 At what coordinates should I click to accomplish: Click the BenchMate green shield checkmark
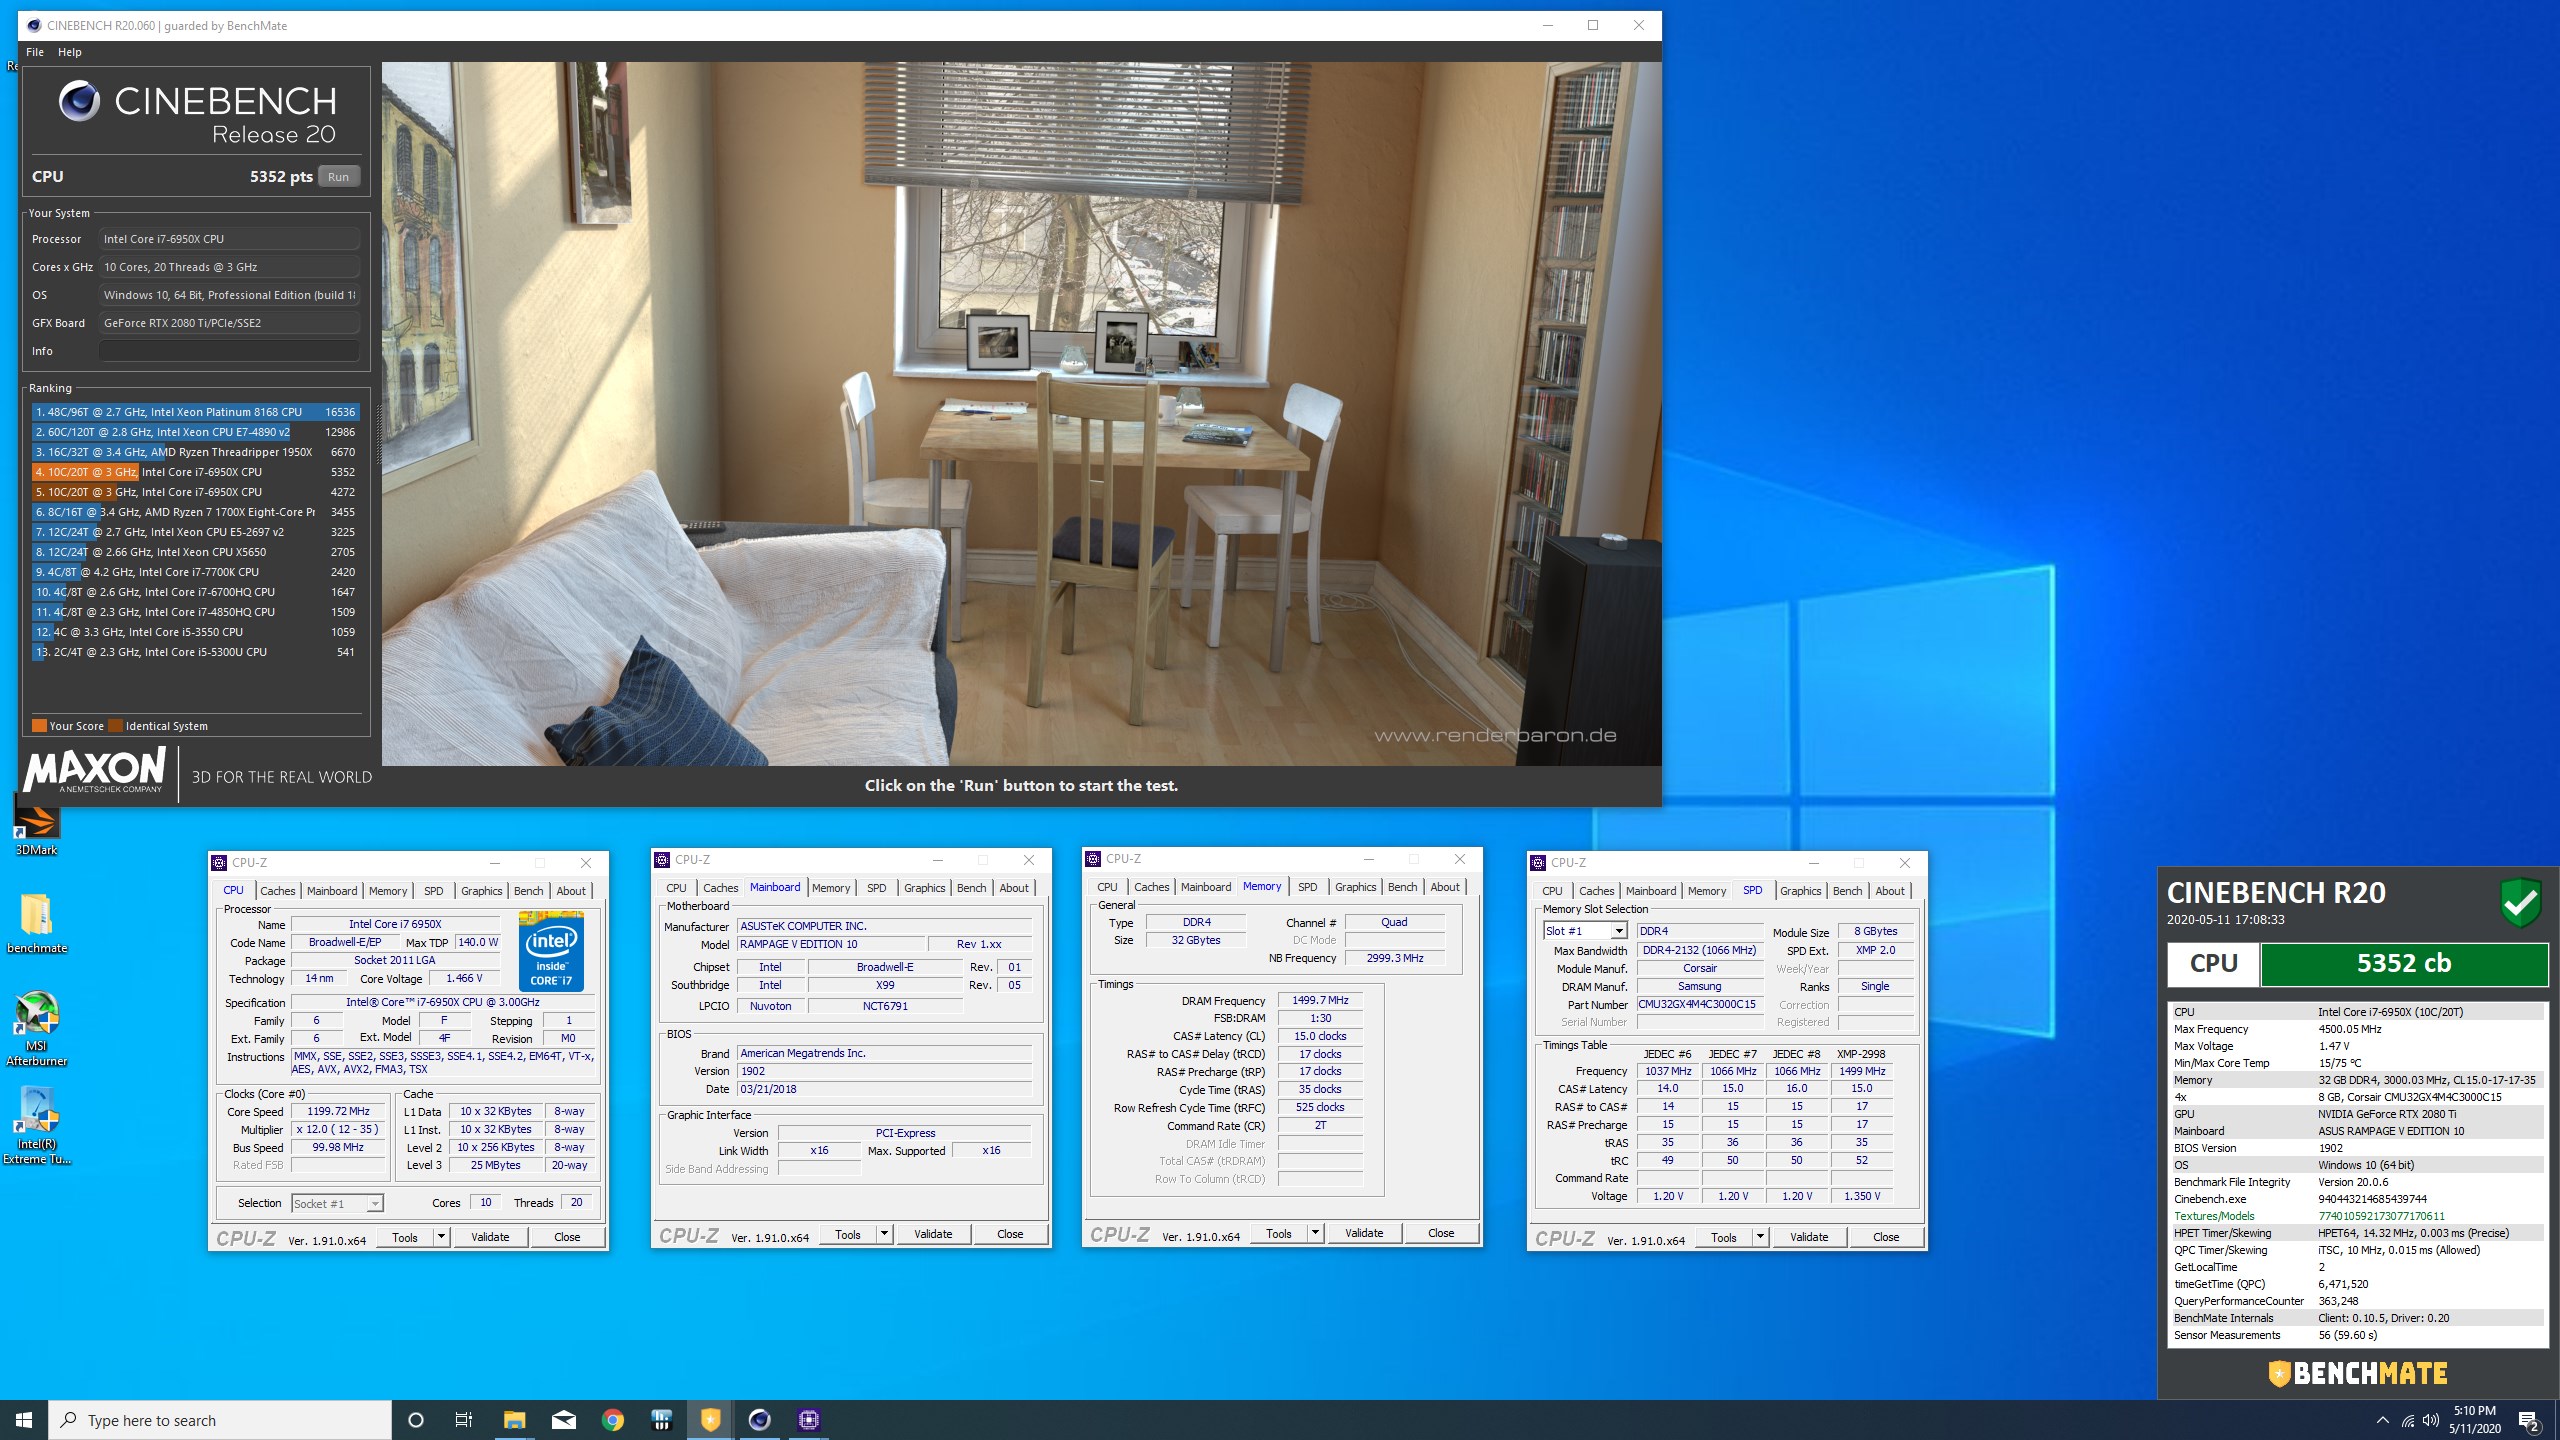click(2521, 903)
